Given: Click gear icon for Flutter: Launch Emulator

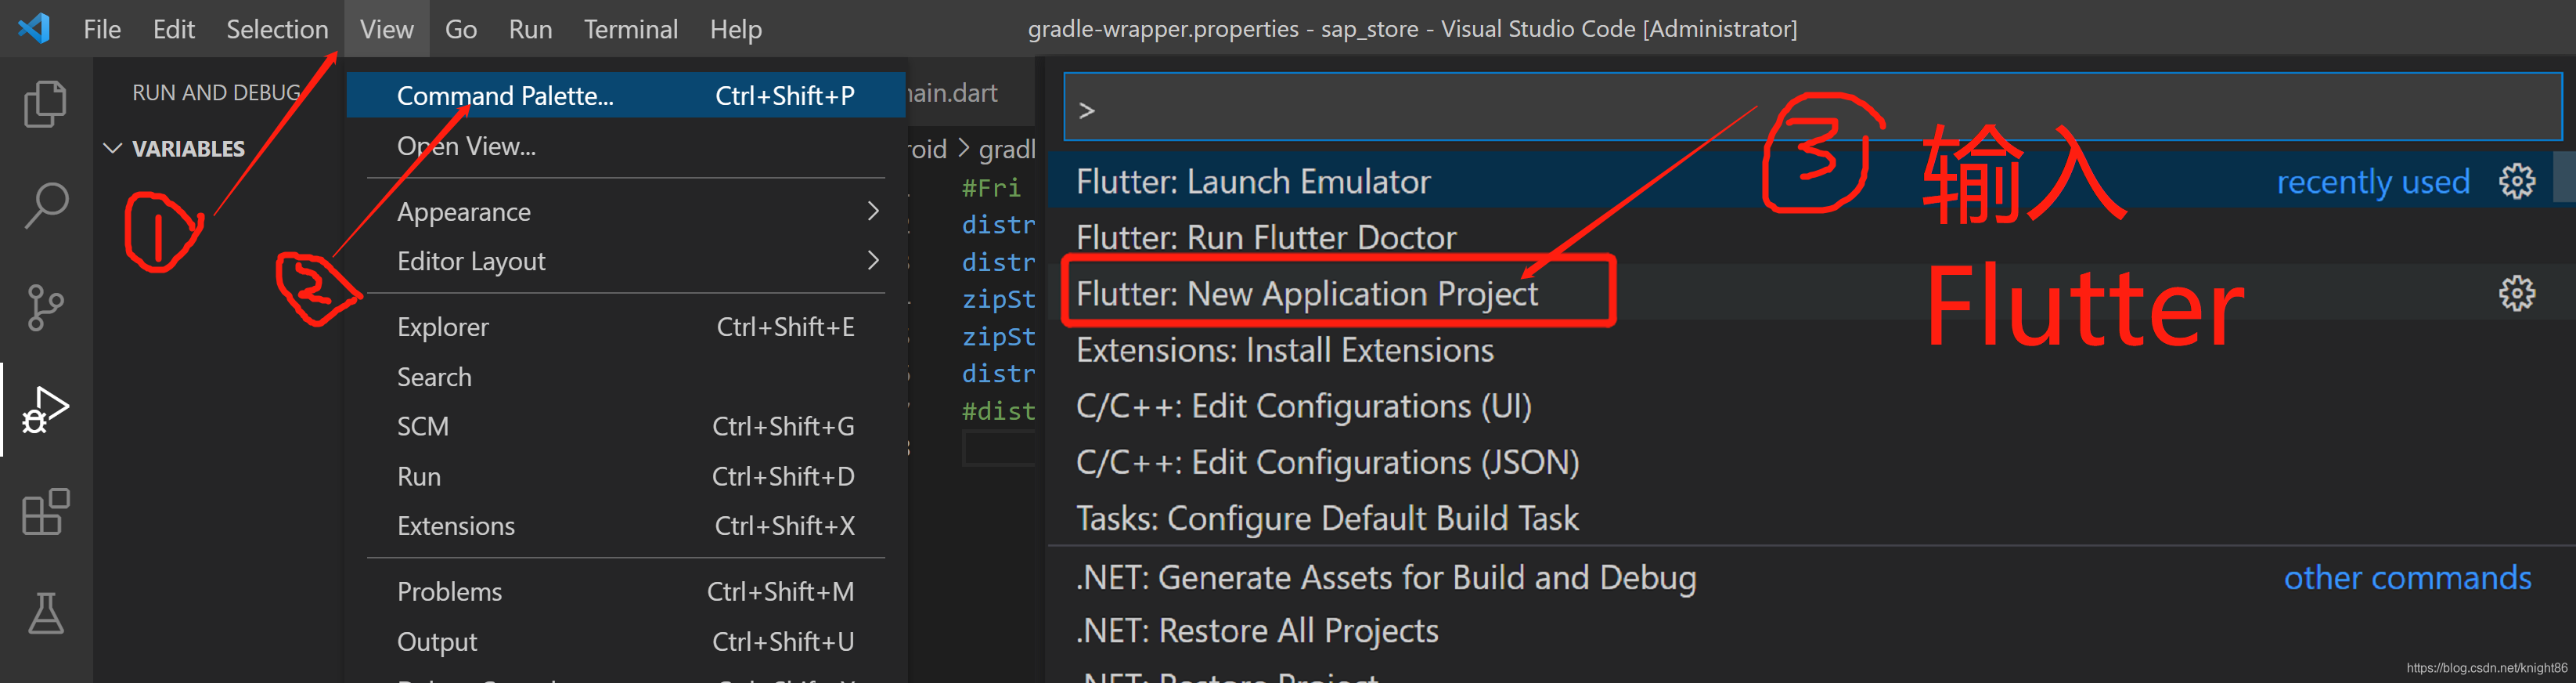Looking at the screenshot, I should click(2516, 181).
